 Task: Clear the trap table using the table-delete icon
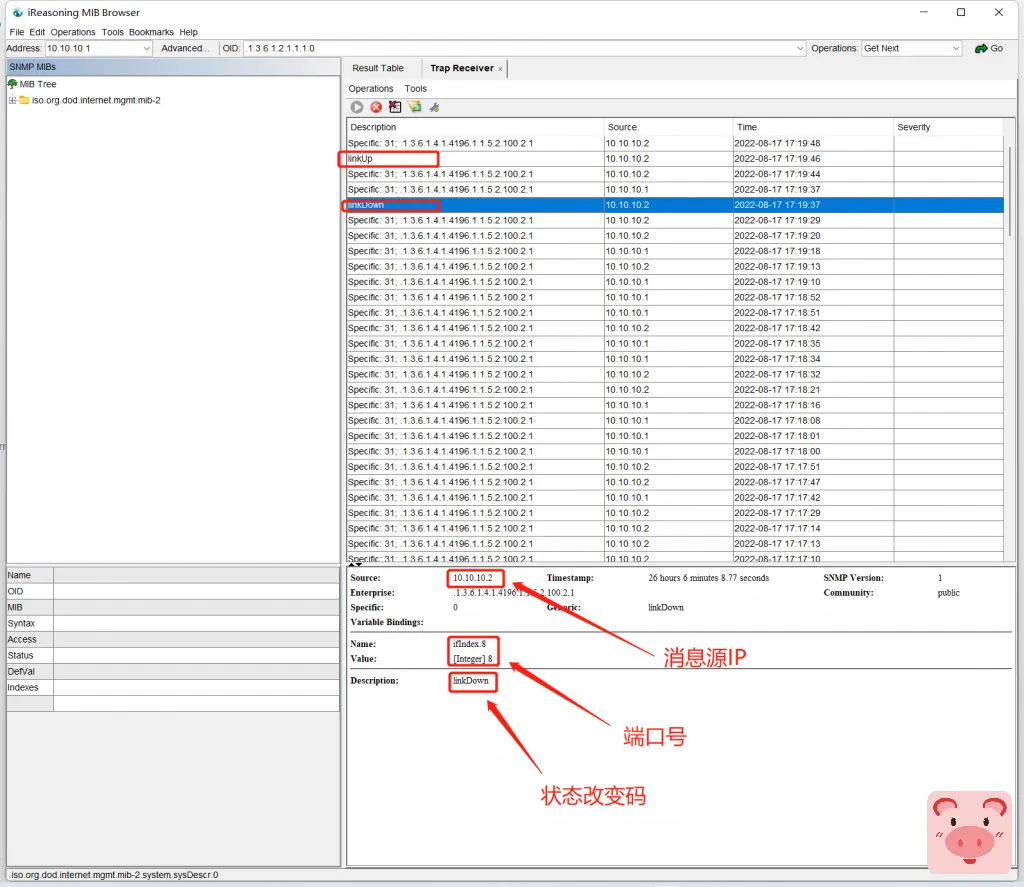pyautogui.click(x=395, y=107)
